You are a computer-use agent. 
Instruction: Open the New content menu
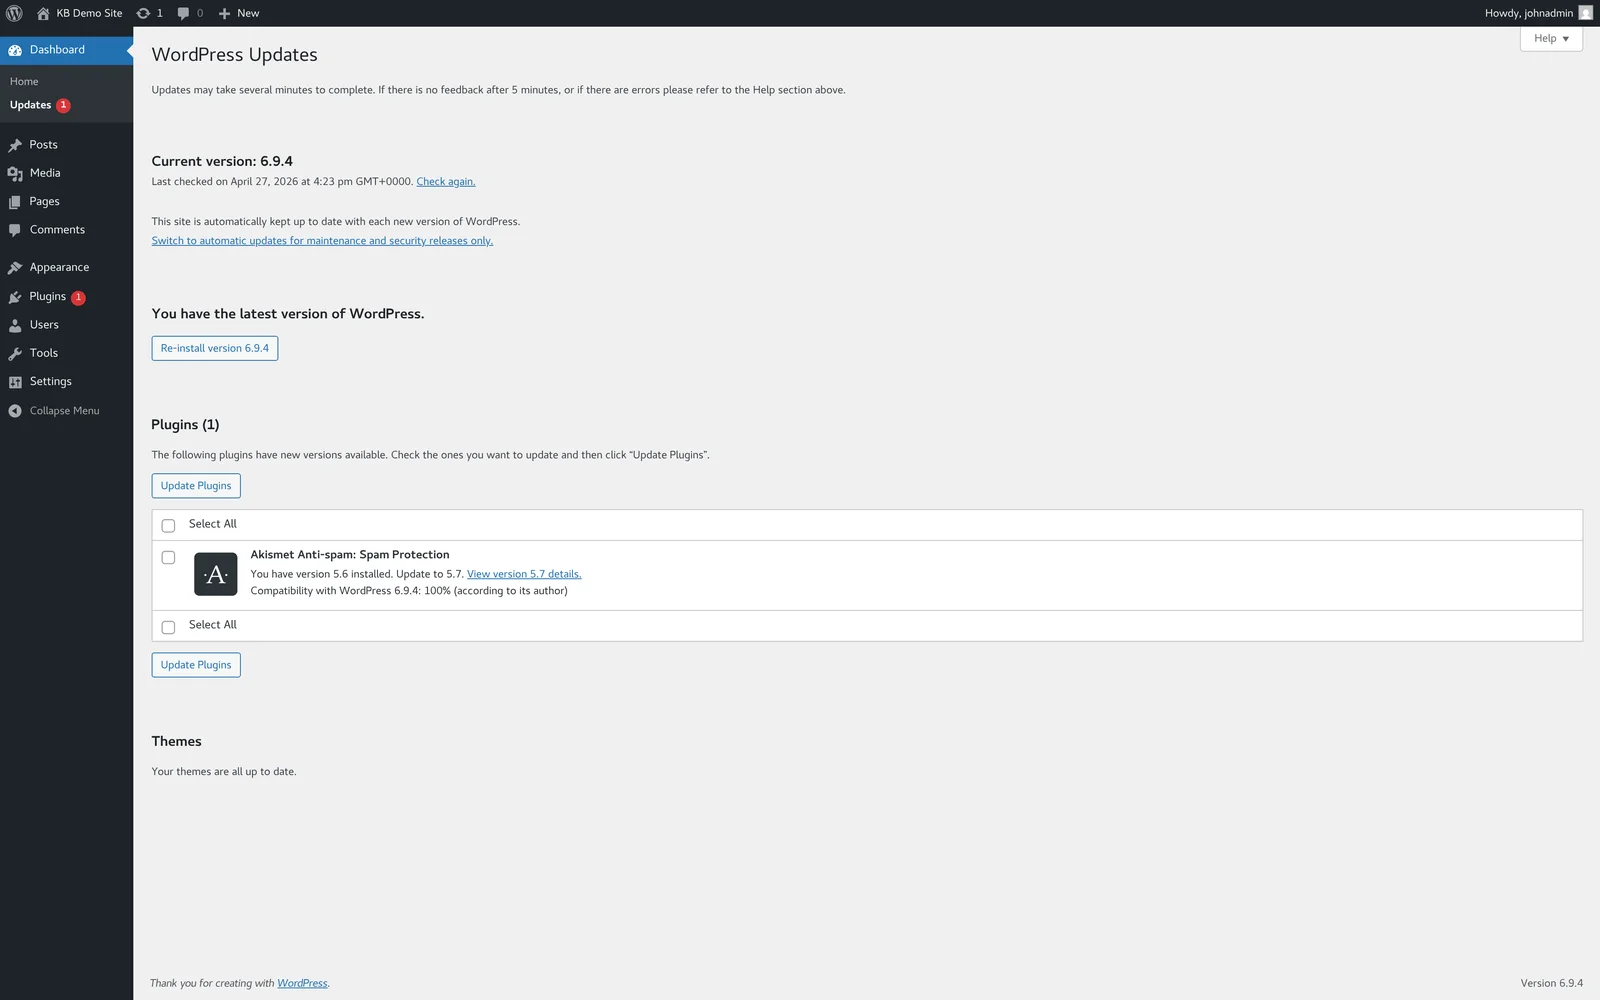[x=239, y=13]
